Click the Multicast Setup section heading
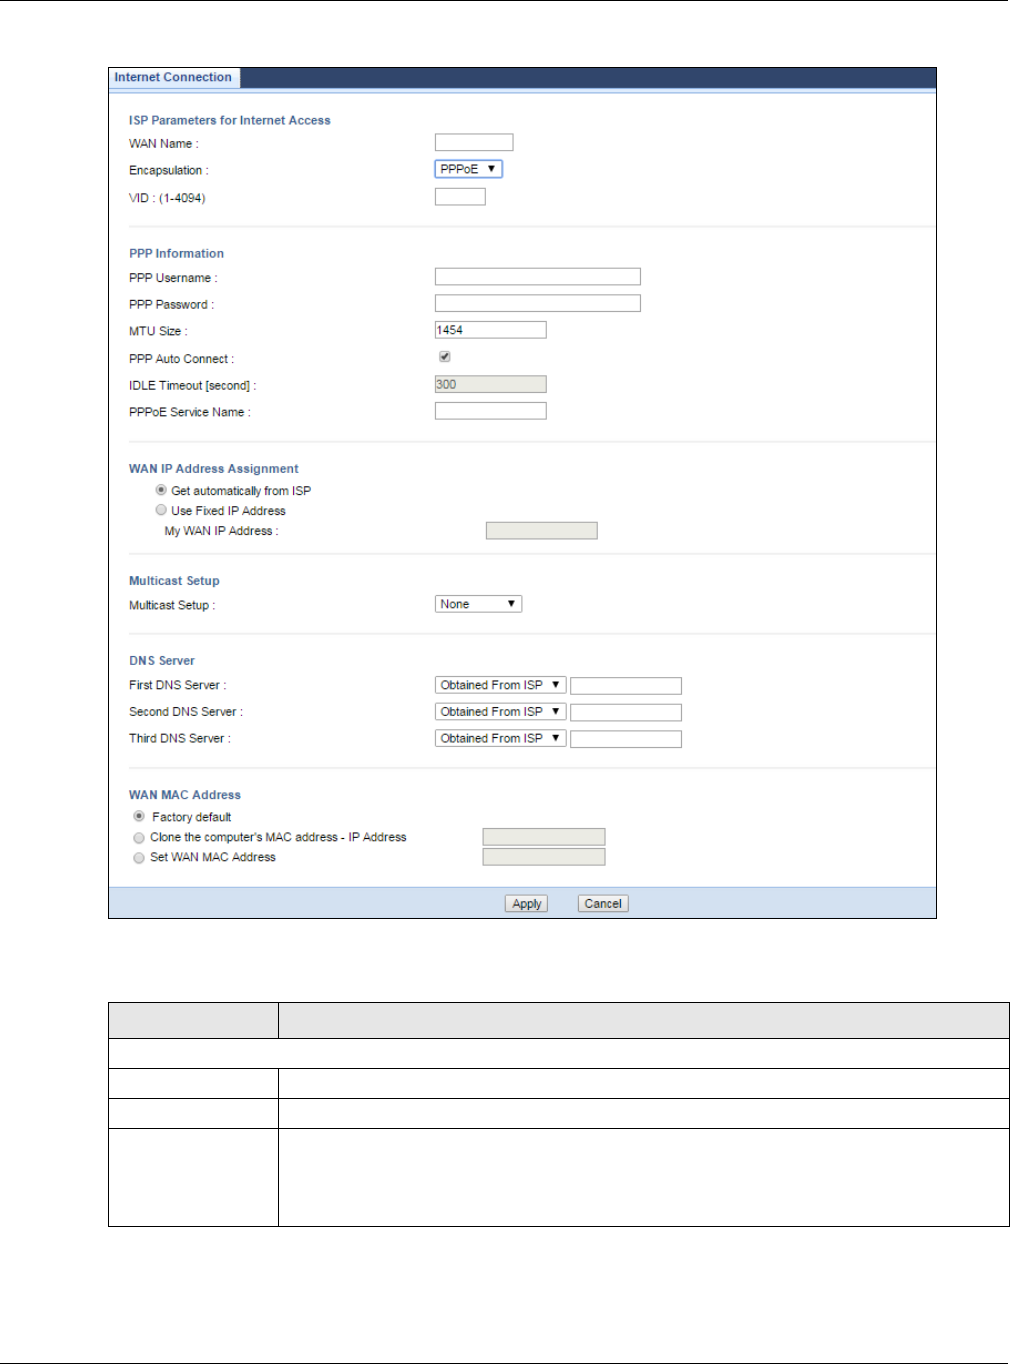Viewport: 1010px width, 1364px height. click(174, 581)
